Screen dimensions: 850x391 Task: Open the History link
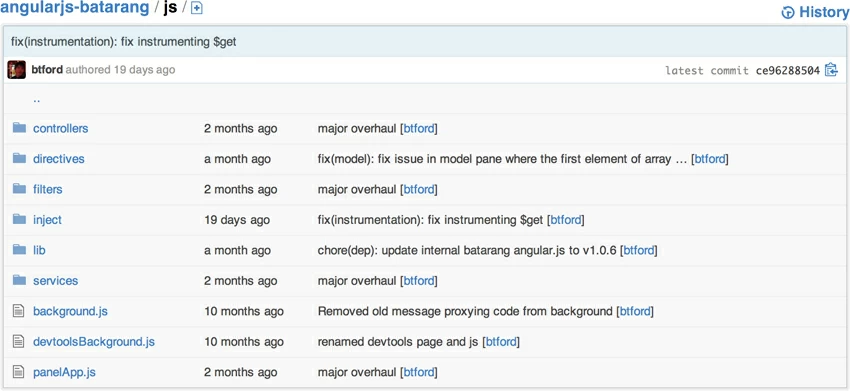point(823,12)
